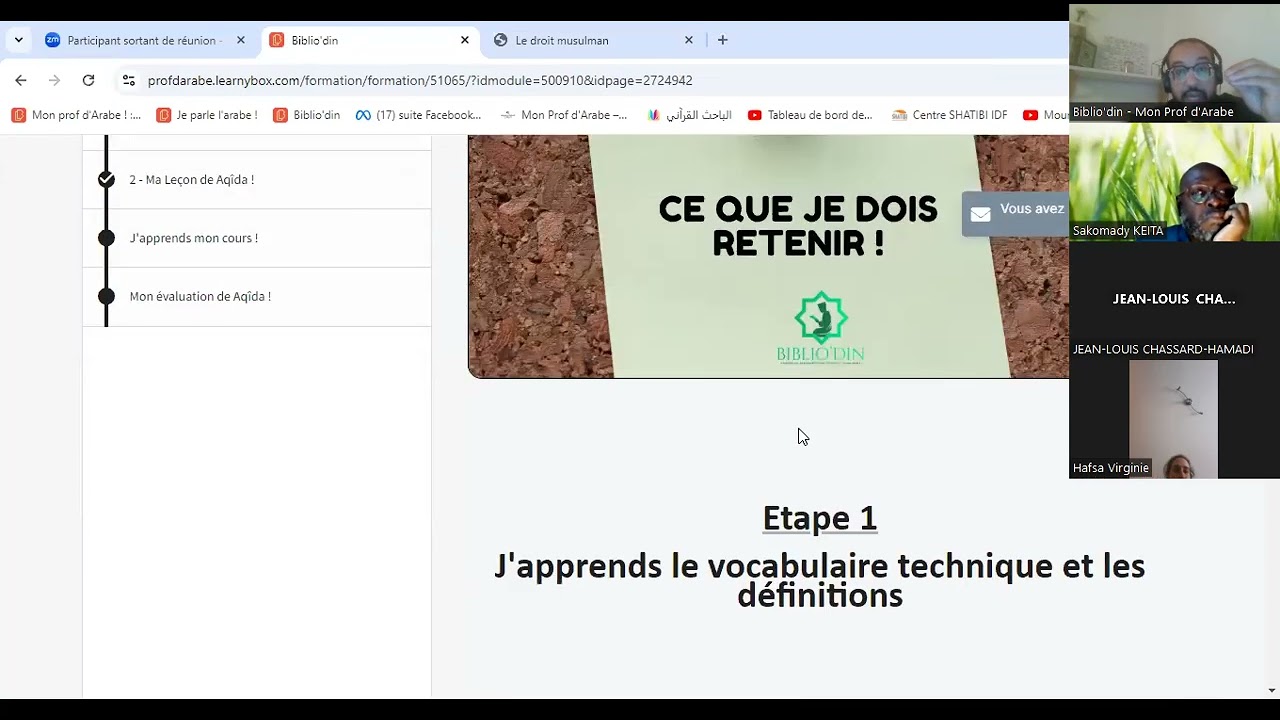Close the Le droit musulman tab
This screenshot has height=720, width=1280.
(688, 40)
